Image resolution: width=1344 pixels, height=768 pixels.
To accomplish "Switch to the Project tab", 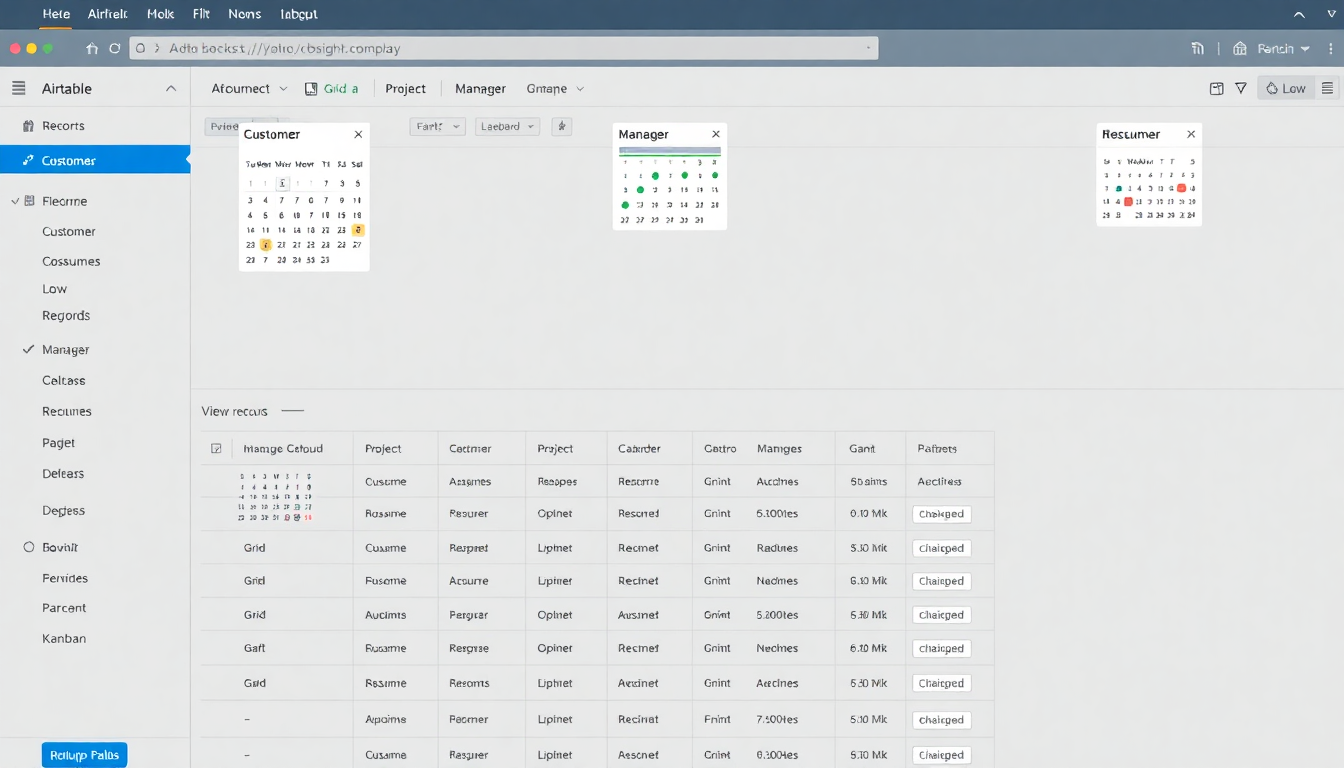I will point(405,88).
